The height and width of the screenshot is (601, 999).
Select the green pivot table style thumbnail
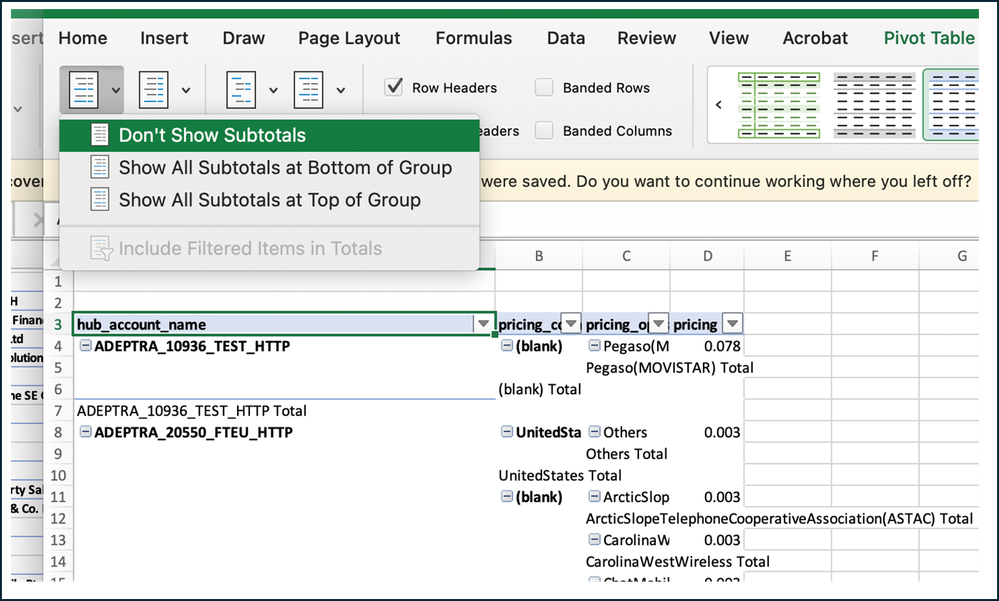tap(779, 105)
